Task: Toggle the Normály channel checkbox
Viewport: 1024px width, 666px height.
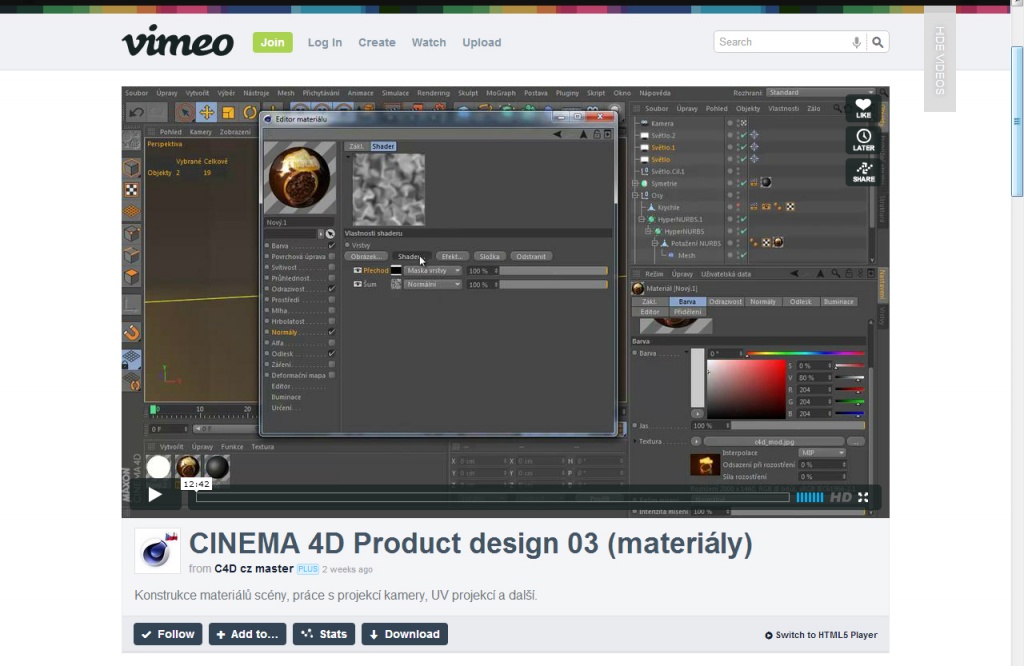Action: pyautogui.click(x=332, y=332)
